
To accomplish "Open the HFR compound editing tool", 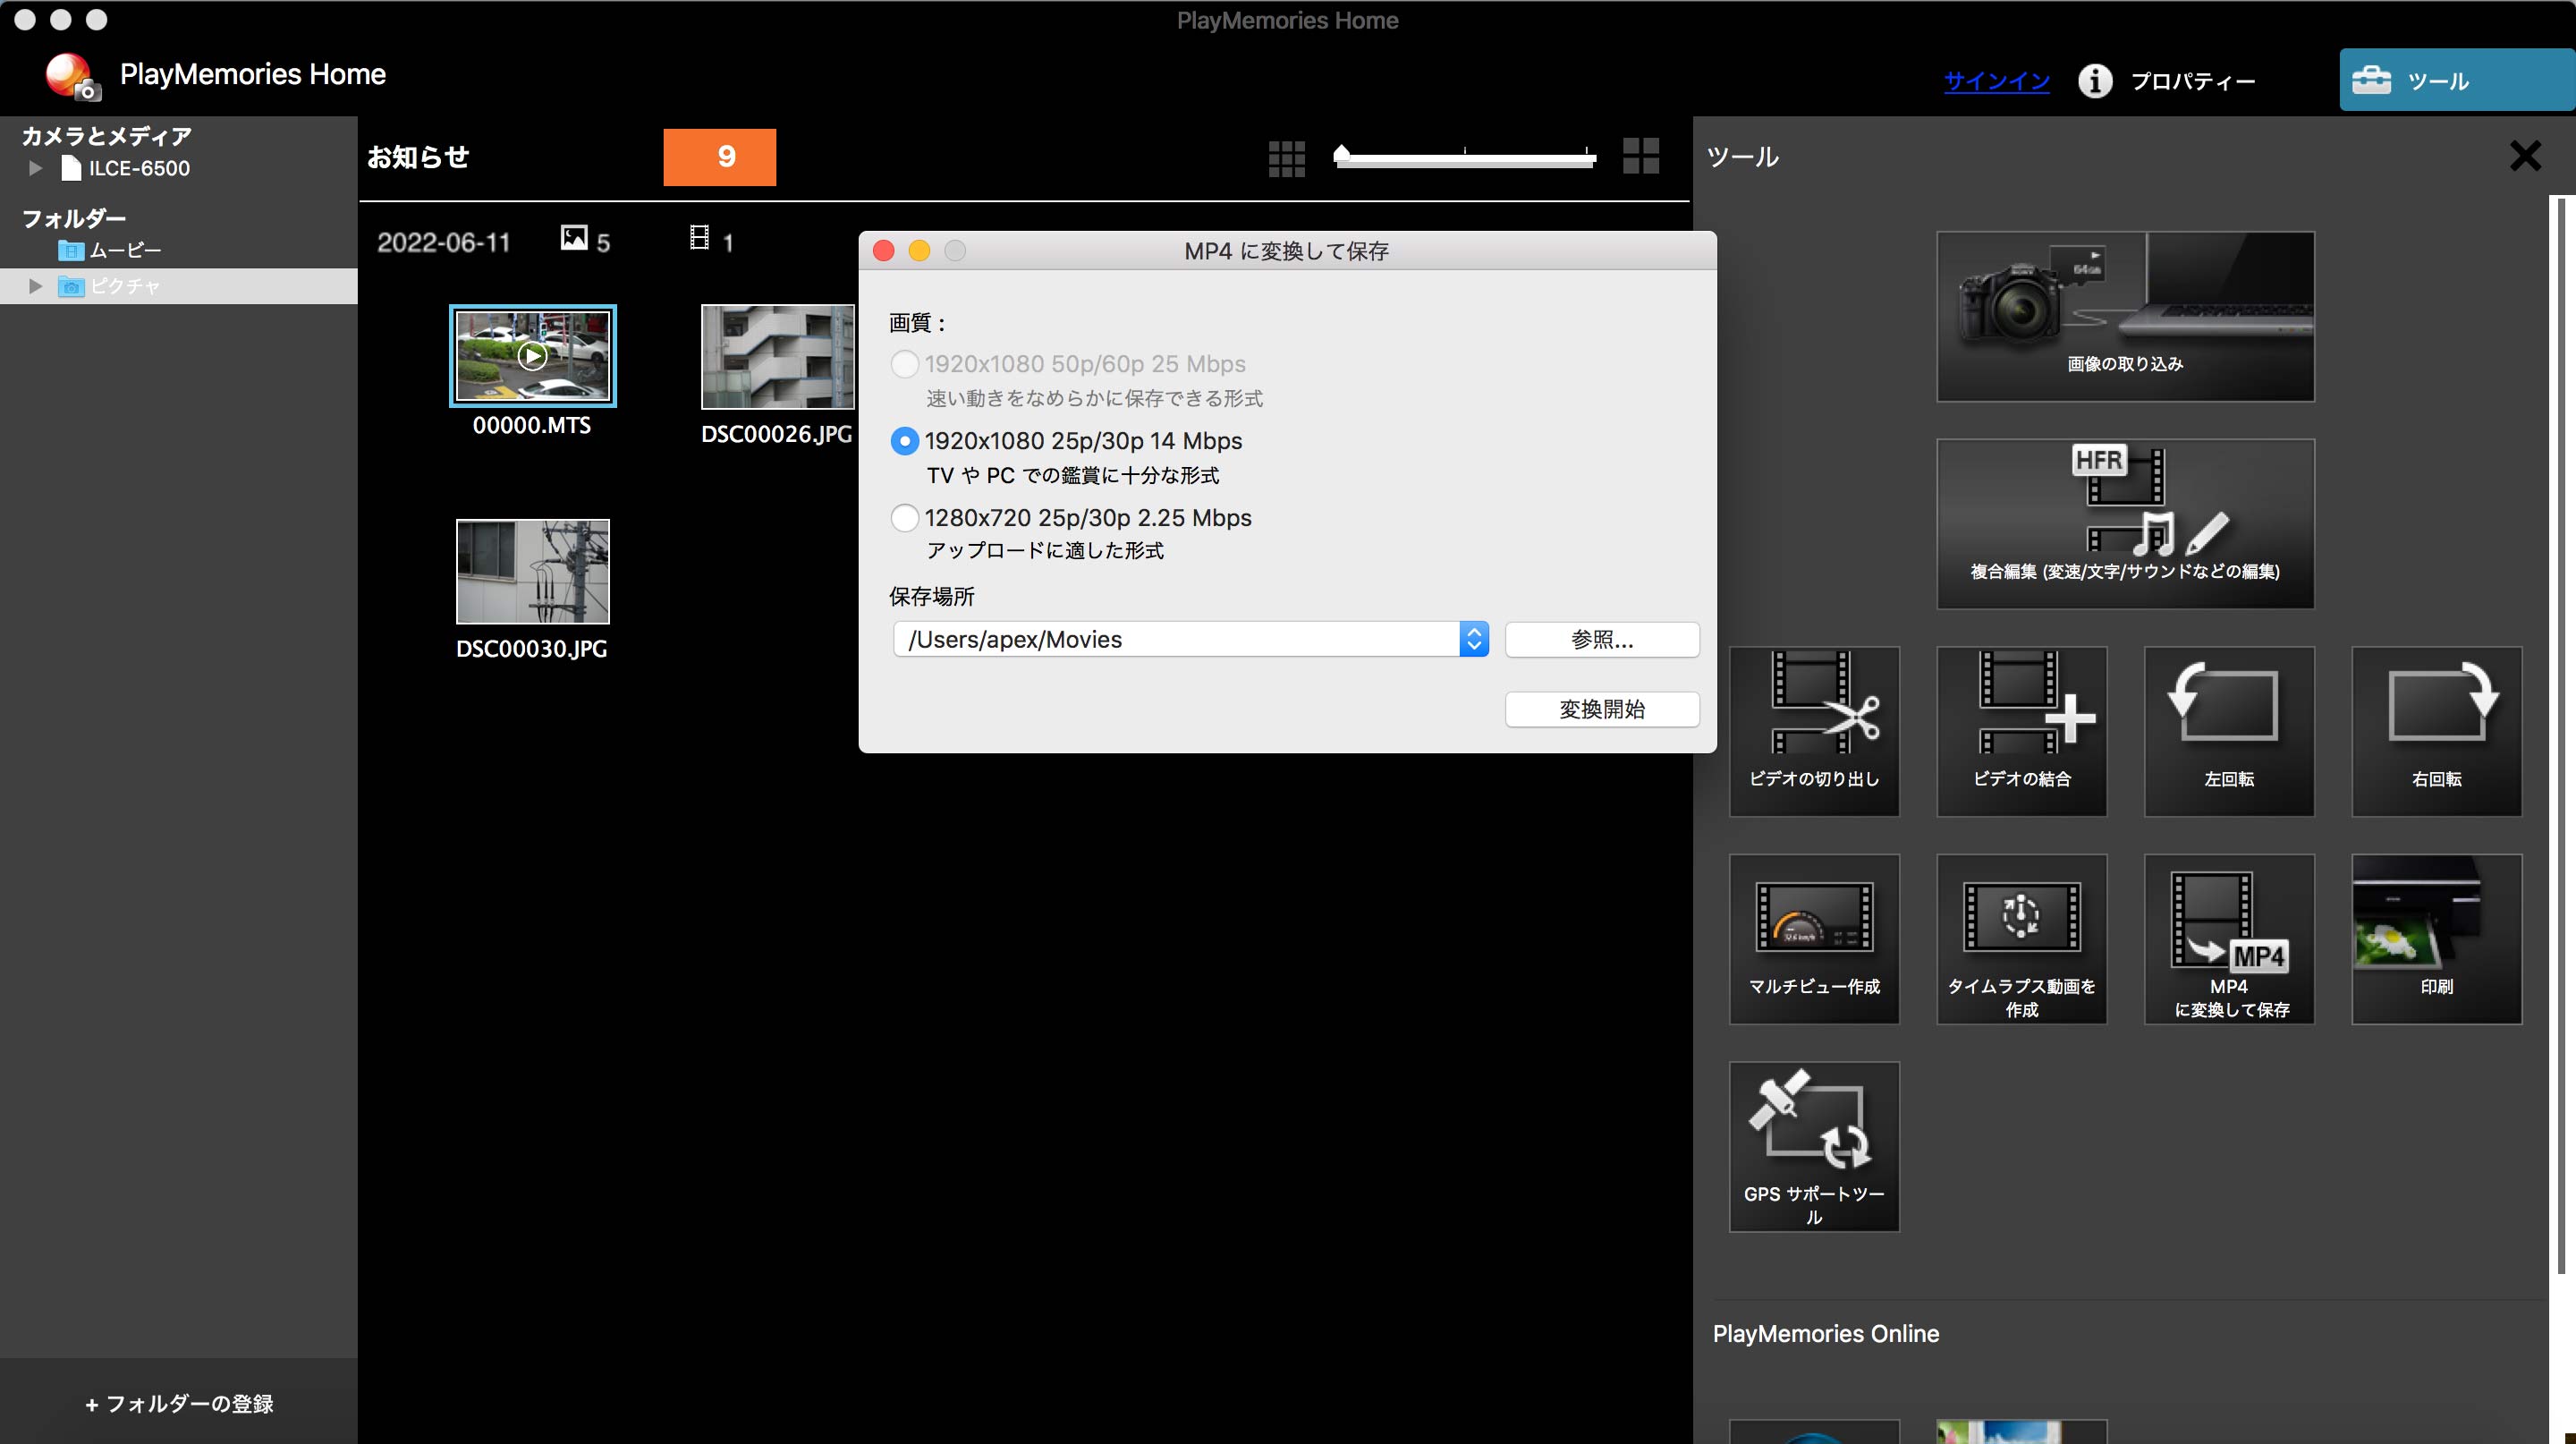I will pyautogui.click(x=2125, y=523).
